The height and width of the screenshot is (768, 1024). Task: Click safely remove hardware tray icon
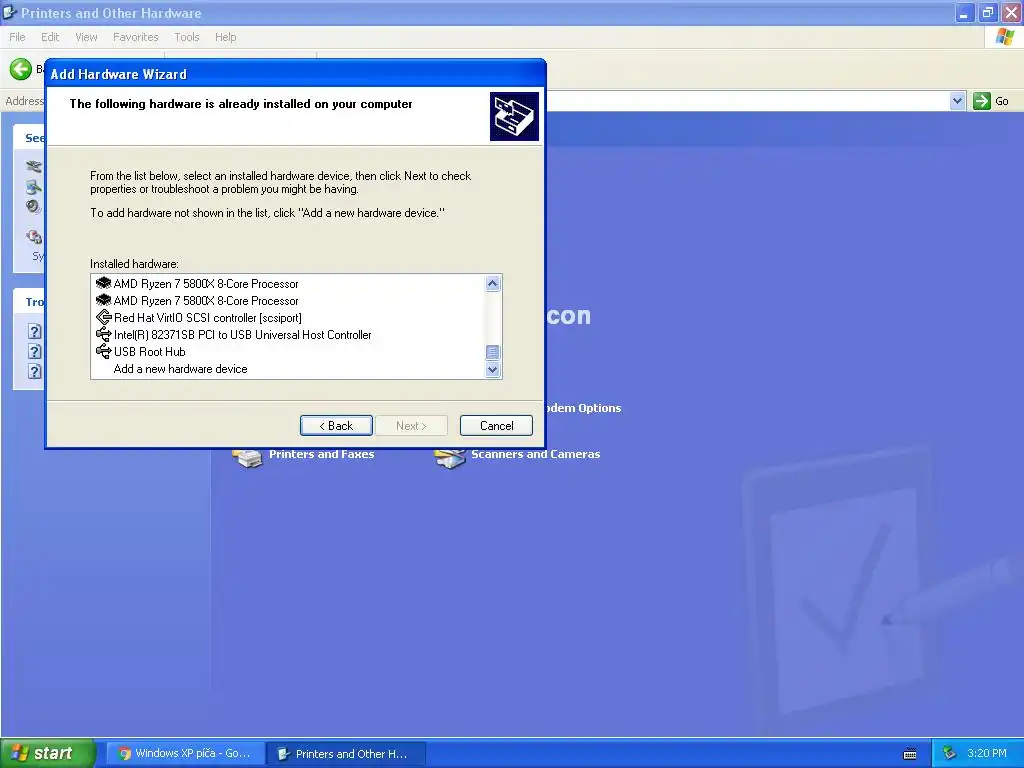click(x=950, y=754)
